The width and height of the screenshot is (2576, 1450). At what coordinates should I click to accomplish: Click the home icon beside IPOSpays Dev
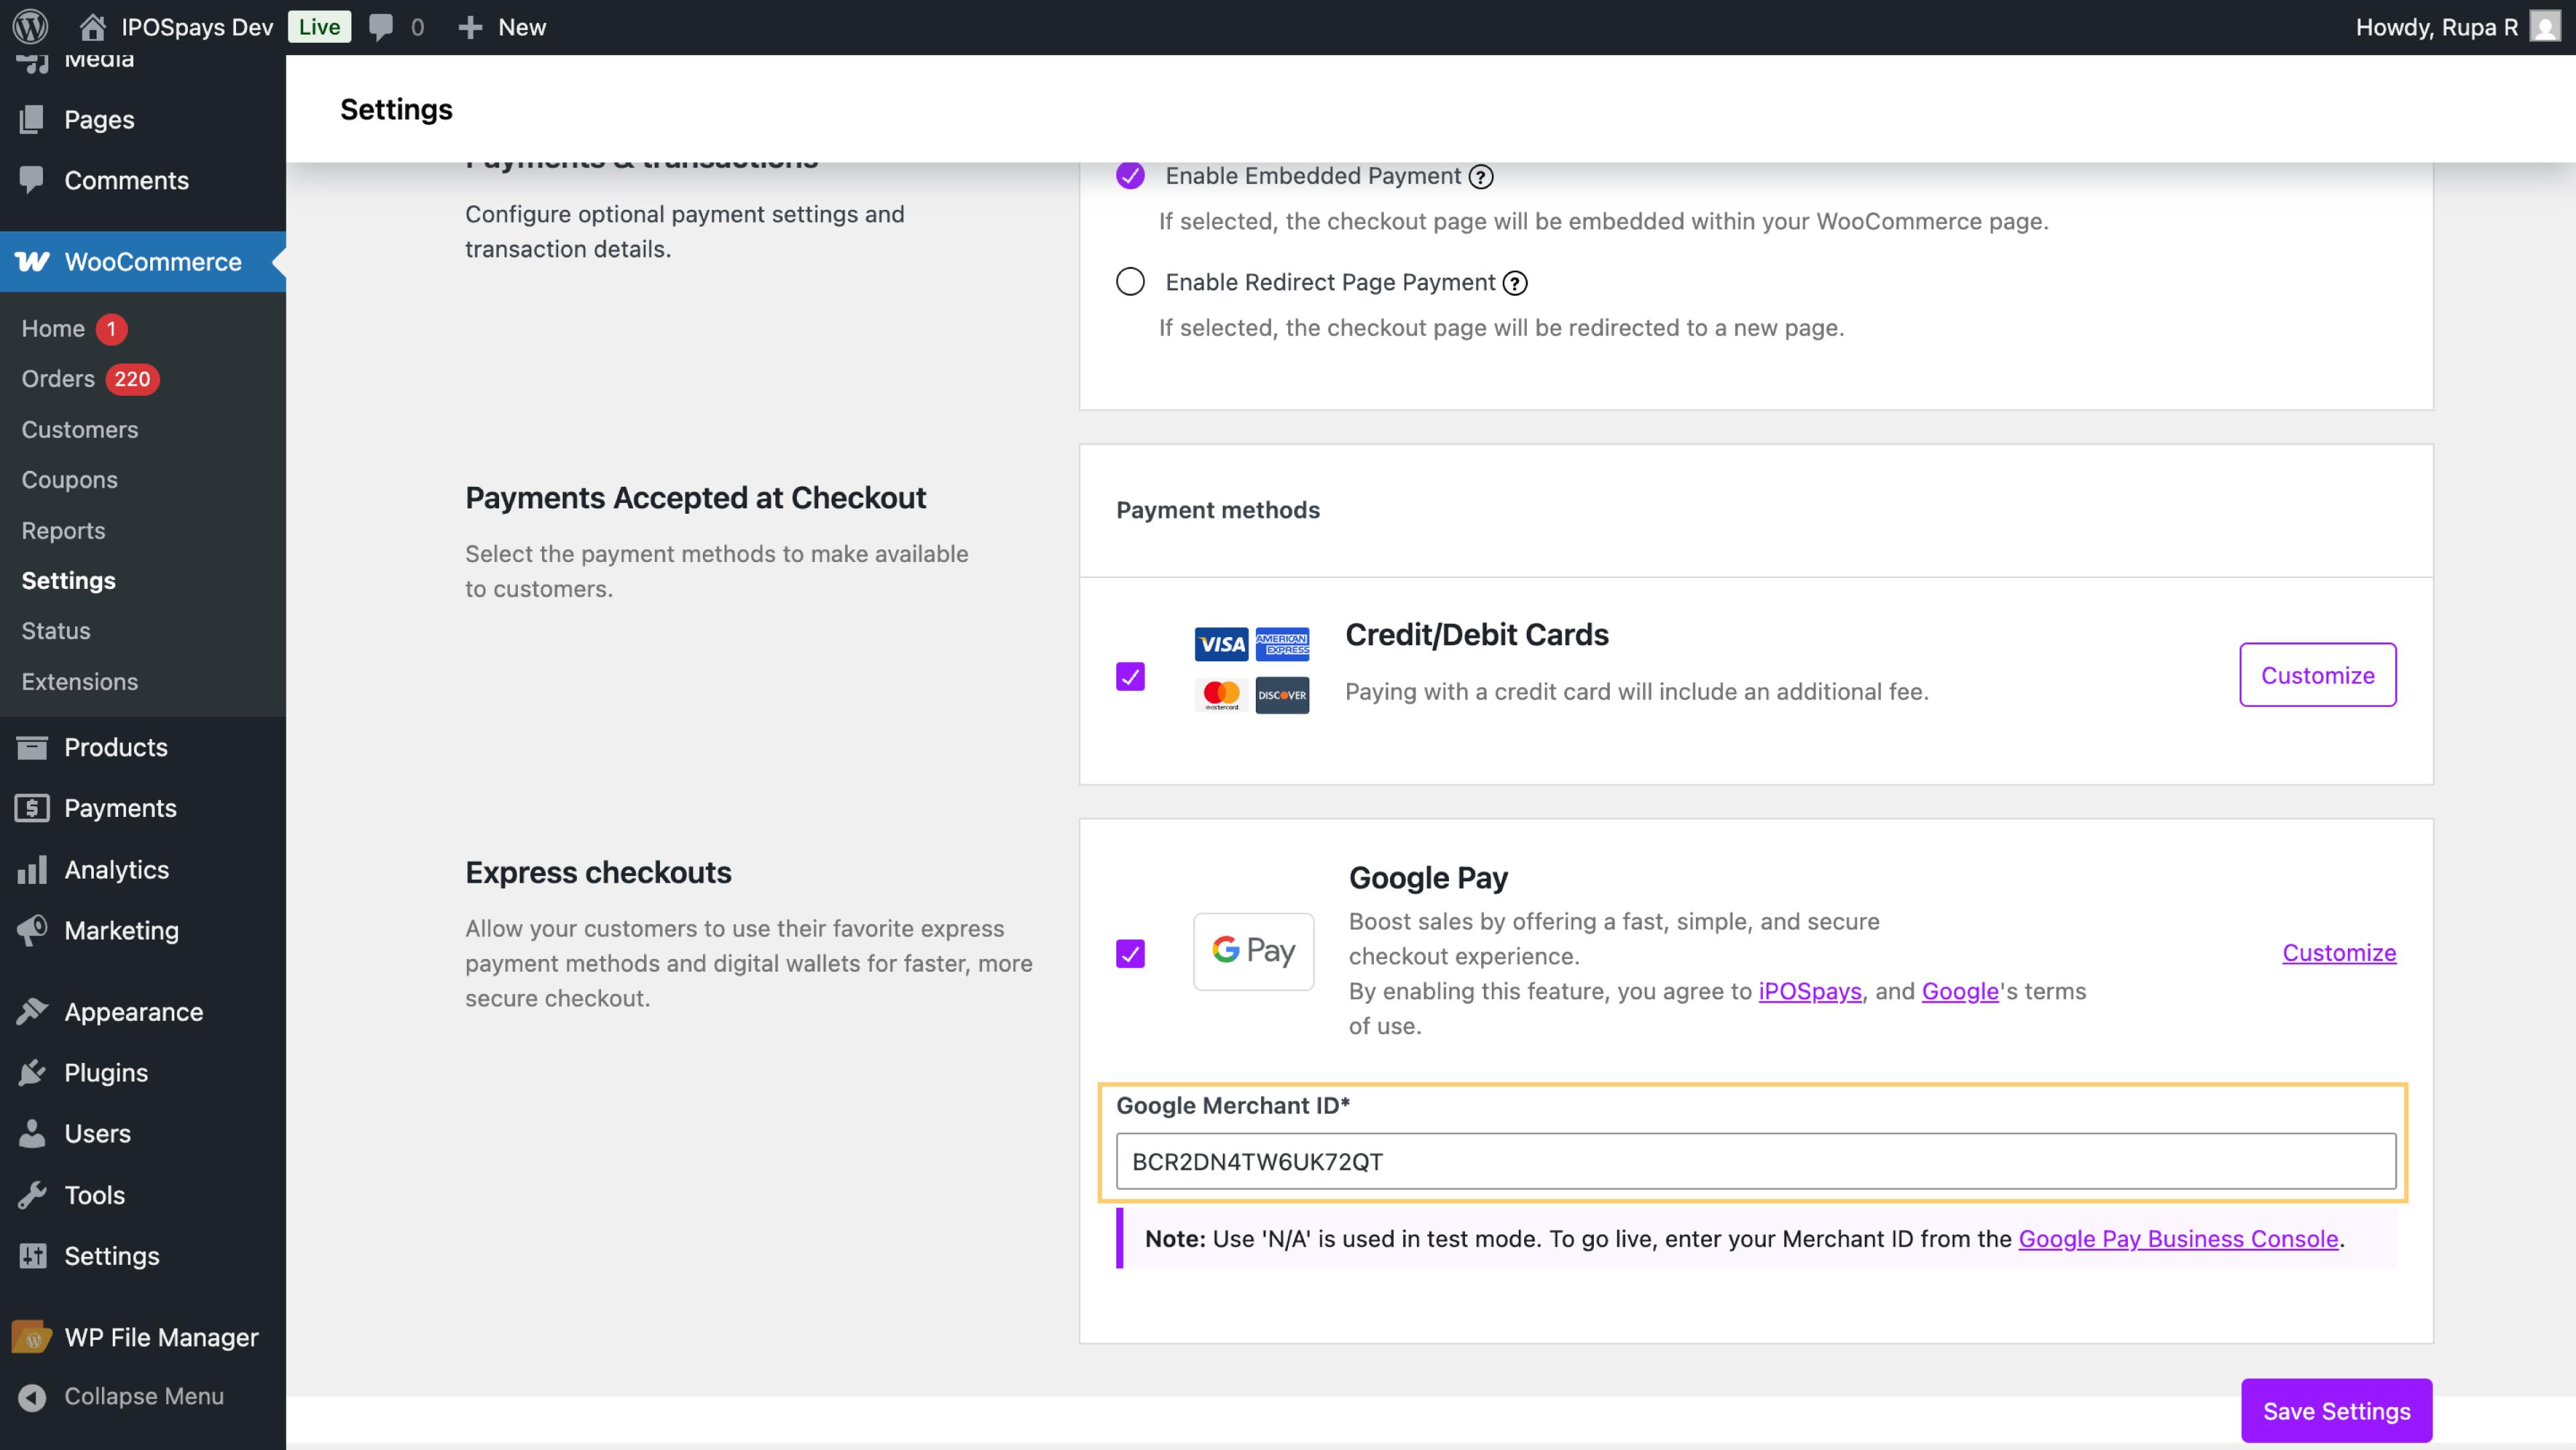[x=92, y=27]
